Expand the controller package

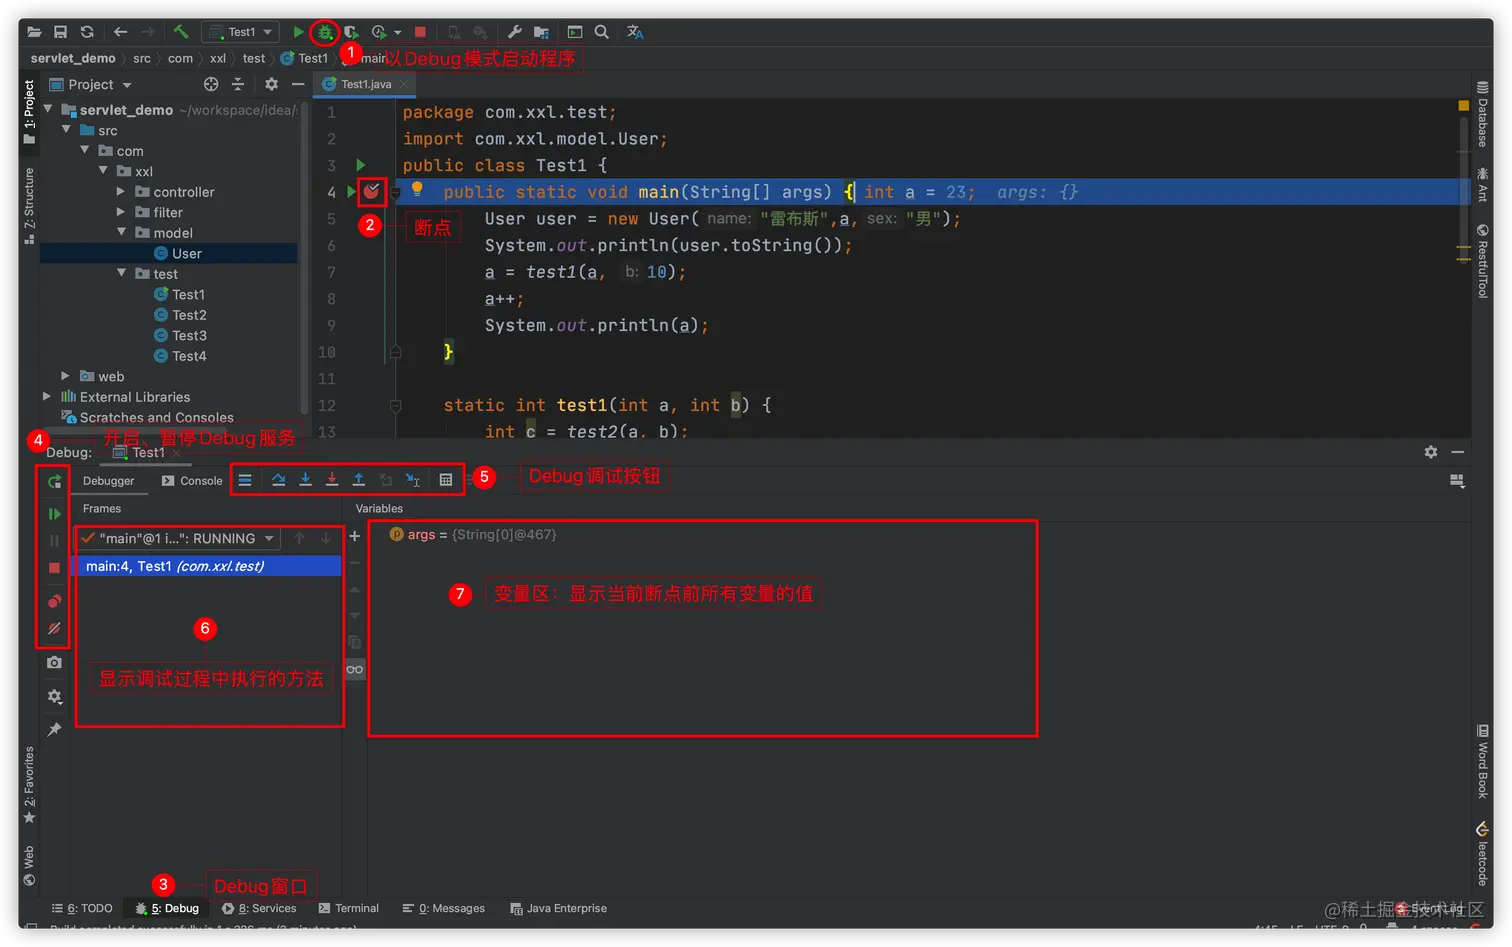click(121, 191)
